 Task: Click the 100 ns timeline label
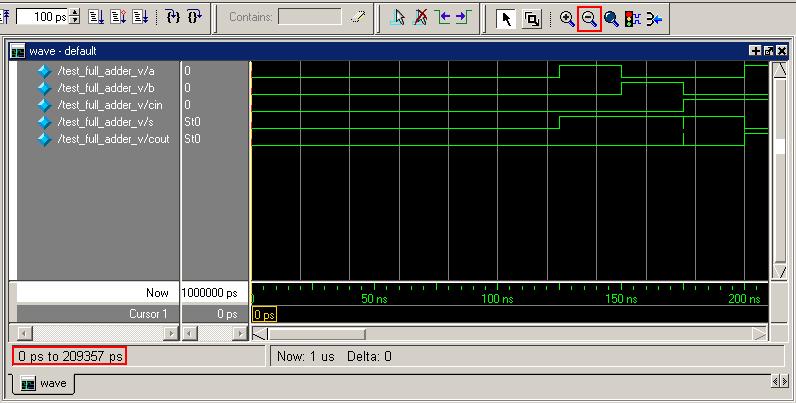click(497, 299)
